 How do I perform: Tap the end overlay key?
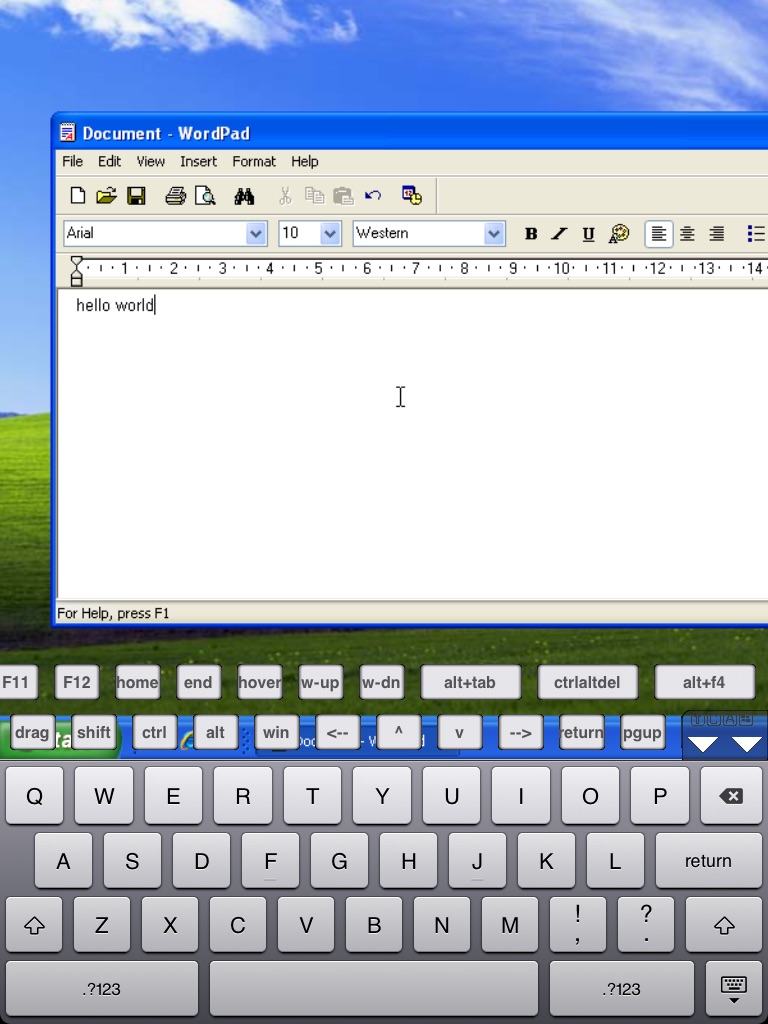tap(198, 682)
